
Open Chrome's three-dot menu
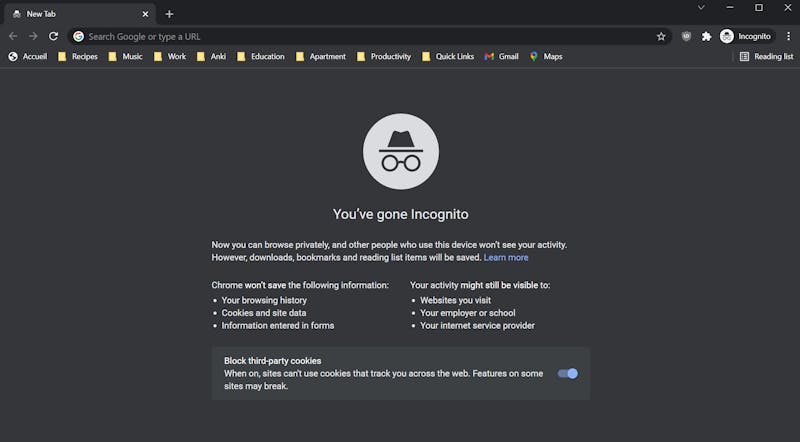(x=788, y=36)
